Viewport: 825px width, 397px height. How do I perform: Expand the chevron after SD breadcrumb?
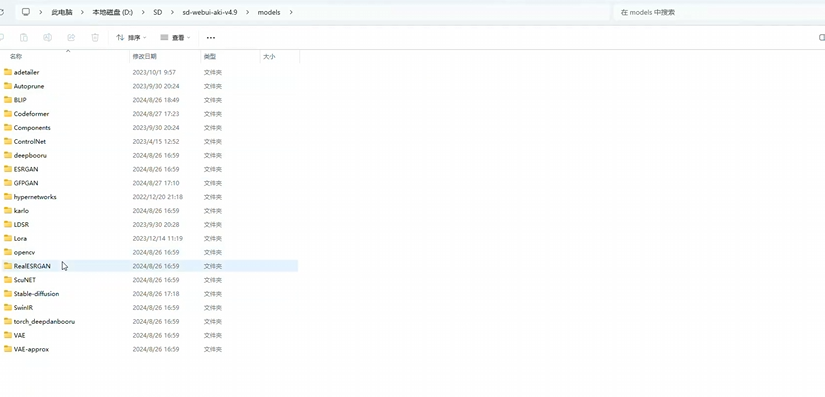172,12
